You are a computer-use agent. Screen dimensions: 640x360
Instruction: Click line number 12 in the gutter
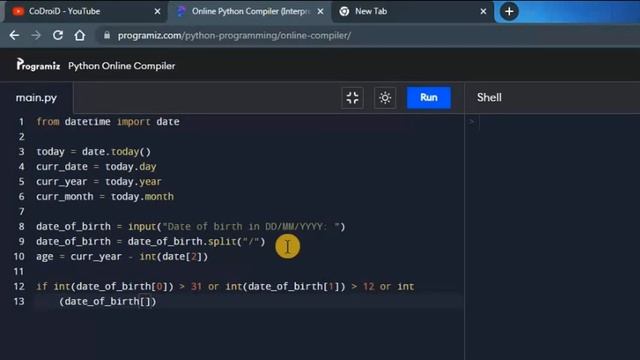(19, 286)
